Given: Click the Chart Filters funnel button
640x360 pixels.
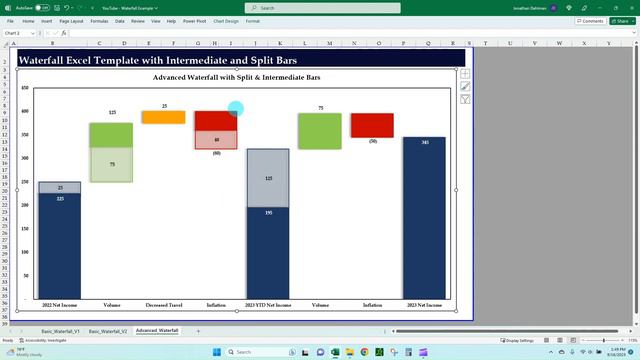Looking at the screenshot, I should pos(465,99).
